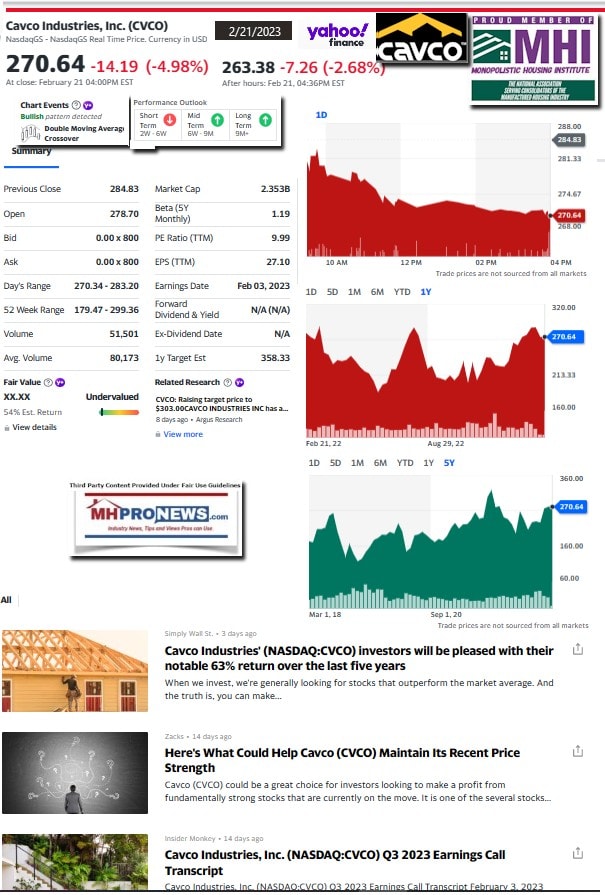Click the red 270.64 intraday price marker

pyautogui.click(x=568, y=215)
